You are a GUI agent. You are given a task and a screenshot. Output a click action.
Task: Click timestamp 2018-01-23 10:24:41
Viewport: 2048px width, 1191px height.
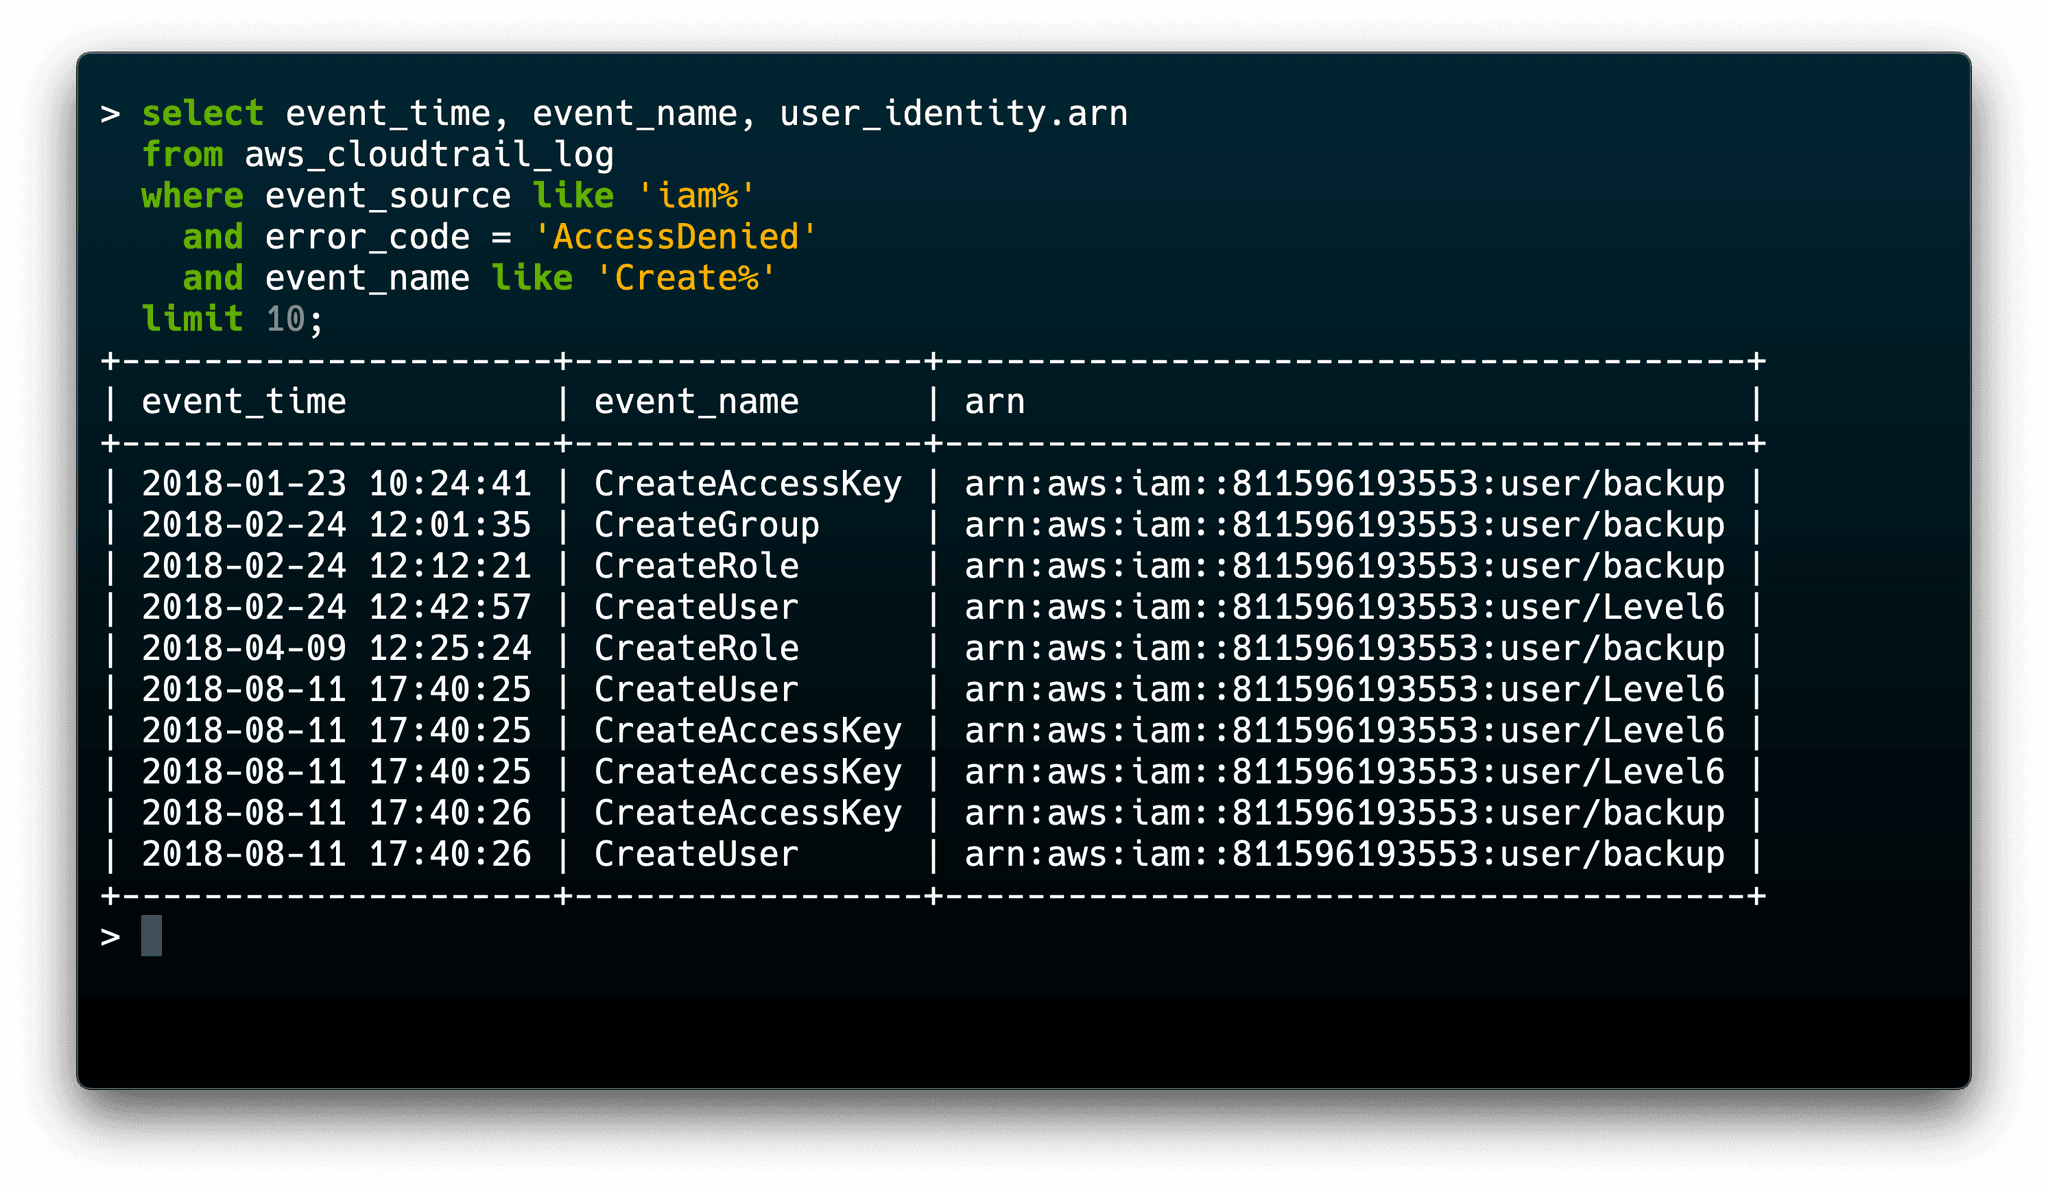point(336,484)
